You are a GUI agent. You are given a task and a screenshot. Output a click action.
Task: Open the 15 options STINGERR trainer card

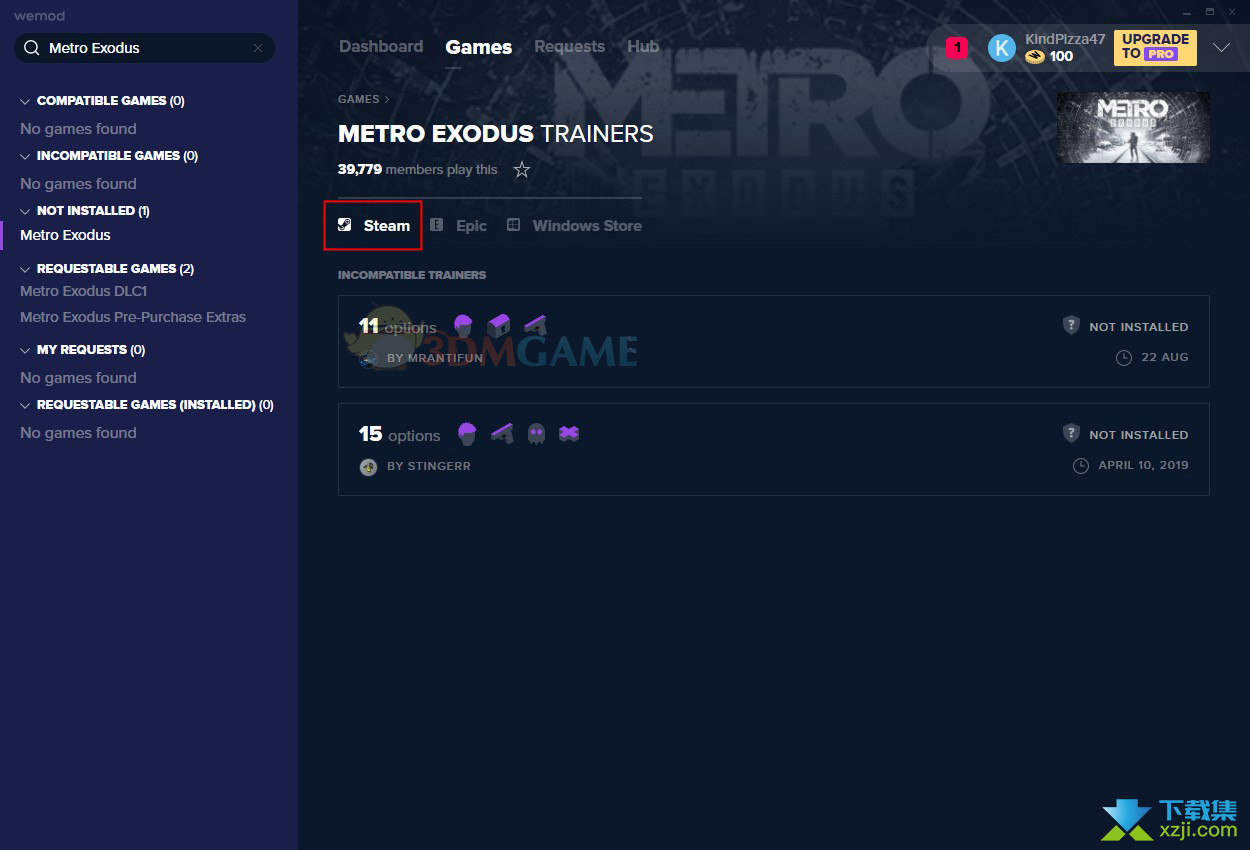(x=774, y=449)
